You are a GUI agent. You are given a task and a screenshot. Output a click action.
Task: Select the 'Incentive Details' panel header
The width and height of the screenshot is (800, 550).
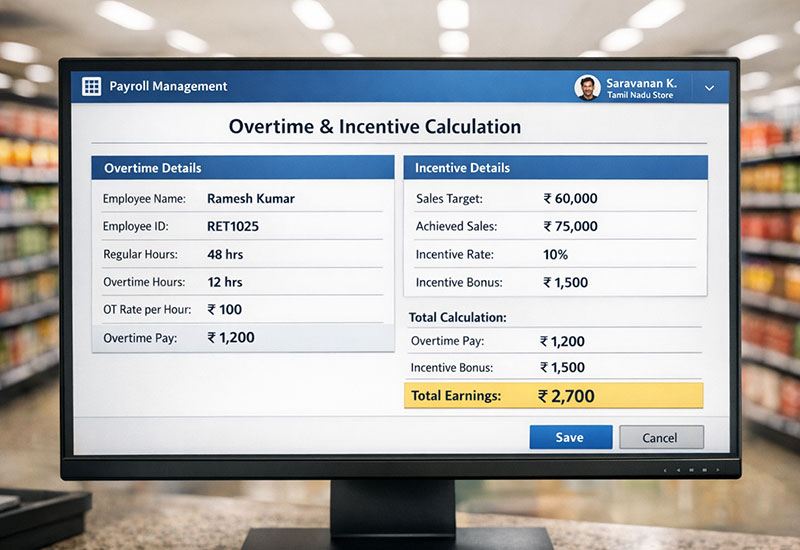click(556, 168)
